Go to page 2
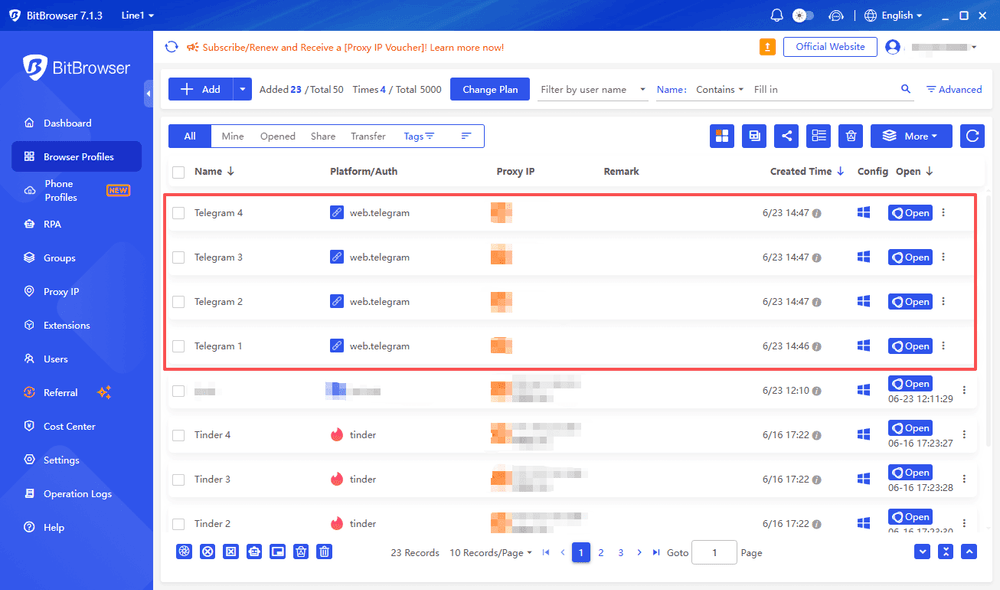1000x590 pixels. coord(601,552)
